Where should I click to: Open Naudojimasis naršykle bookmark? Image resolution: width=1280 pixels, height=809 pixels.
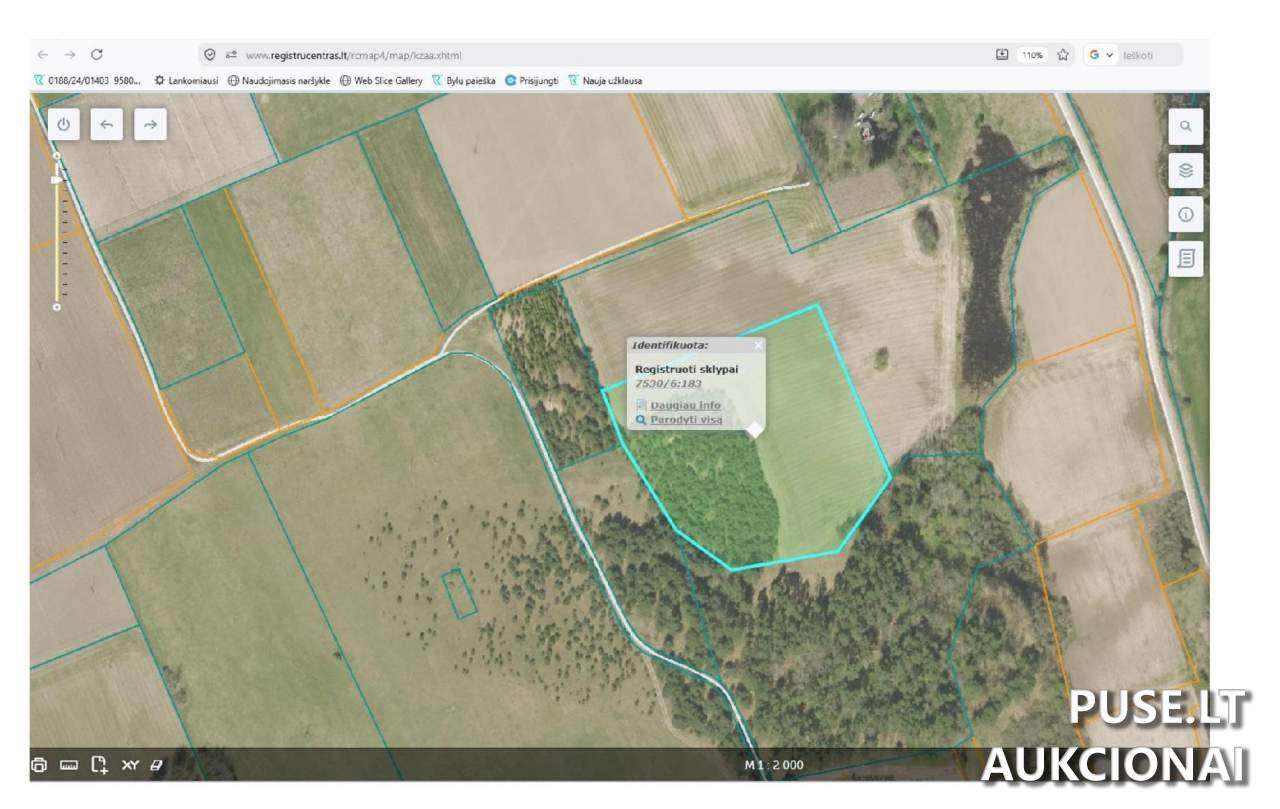click(x=279, y=80)
